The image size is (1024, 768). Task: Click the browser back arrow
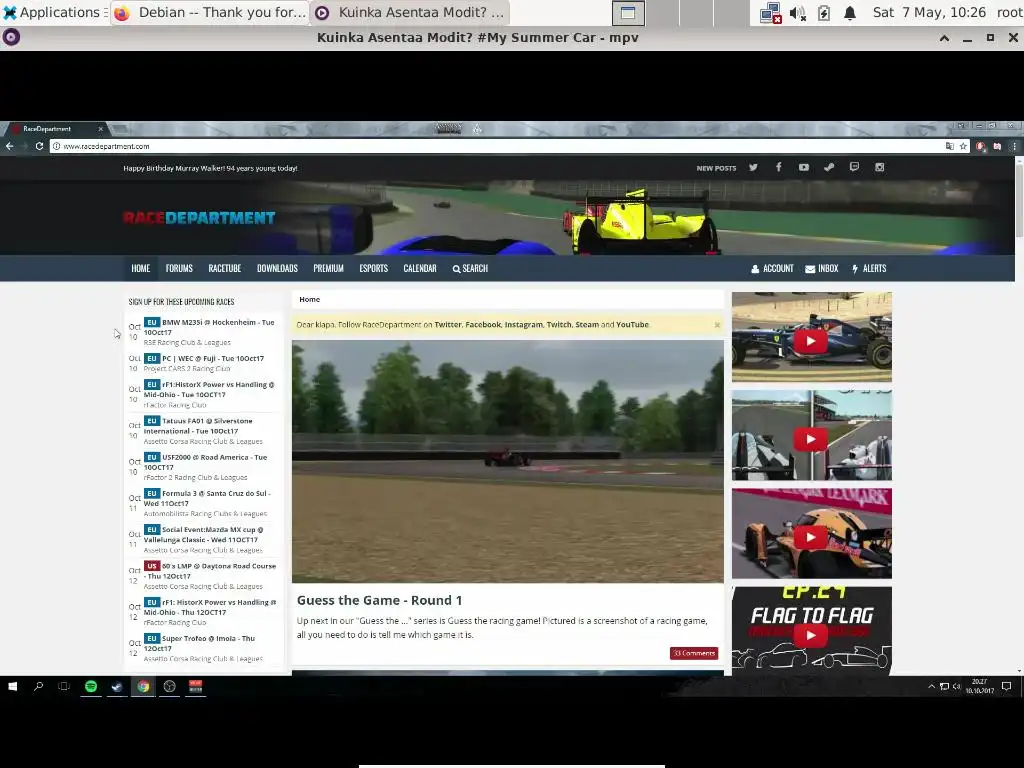coord(9,146)
